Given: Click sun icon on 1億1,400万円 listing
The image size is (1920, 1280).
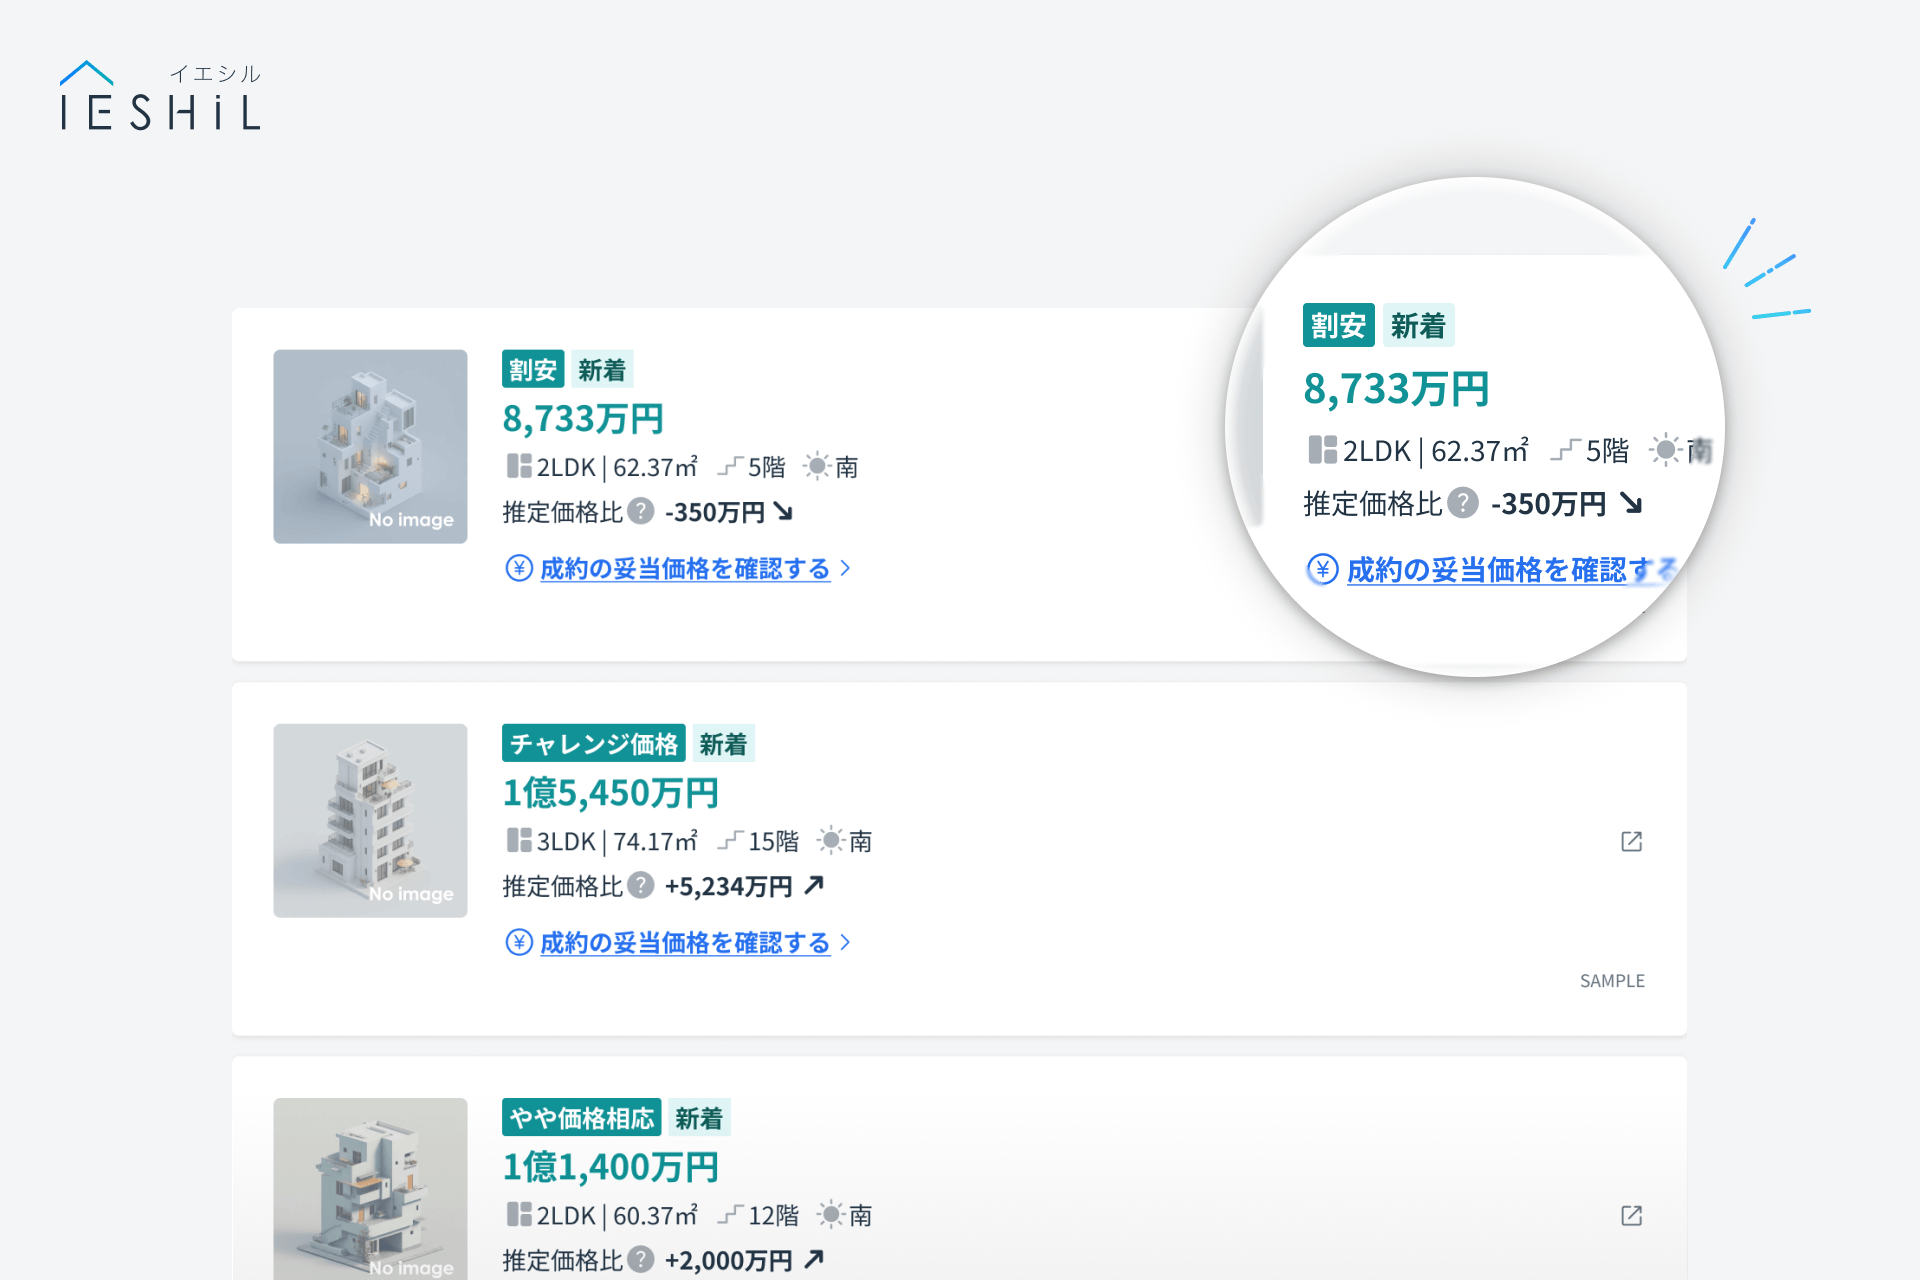Looking at the screenshot, I should [831, 1214].
